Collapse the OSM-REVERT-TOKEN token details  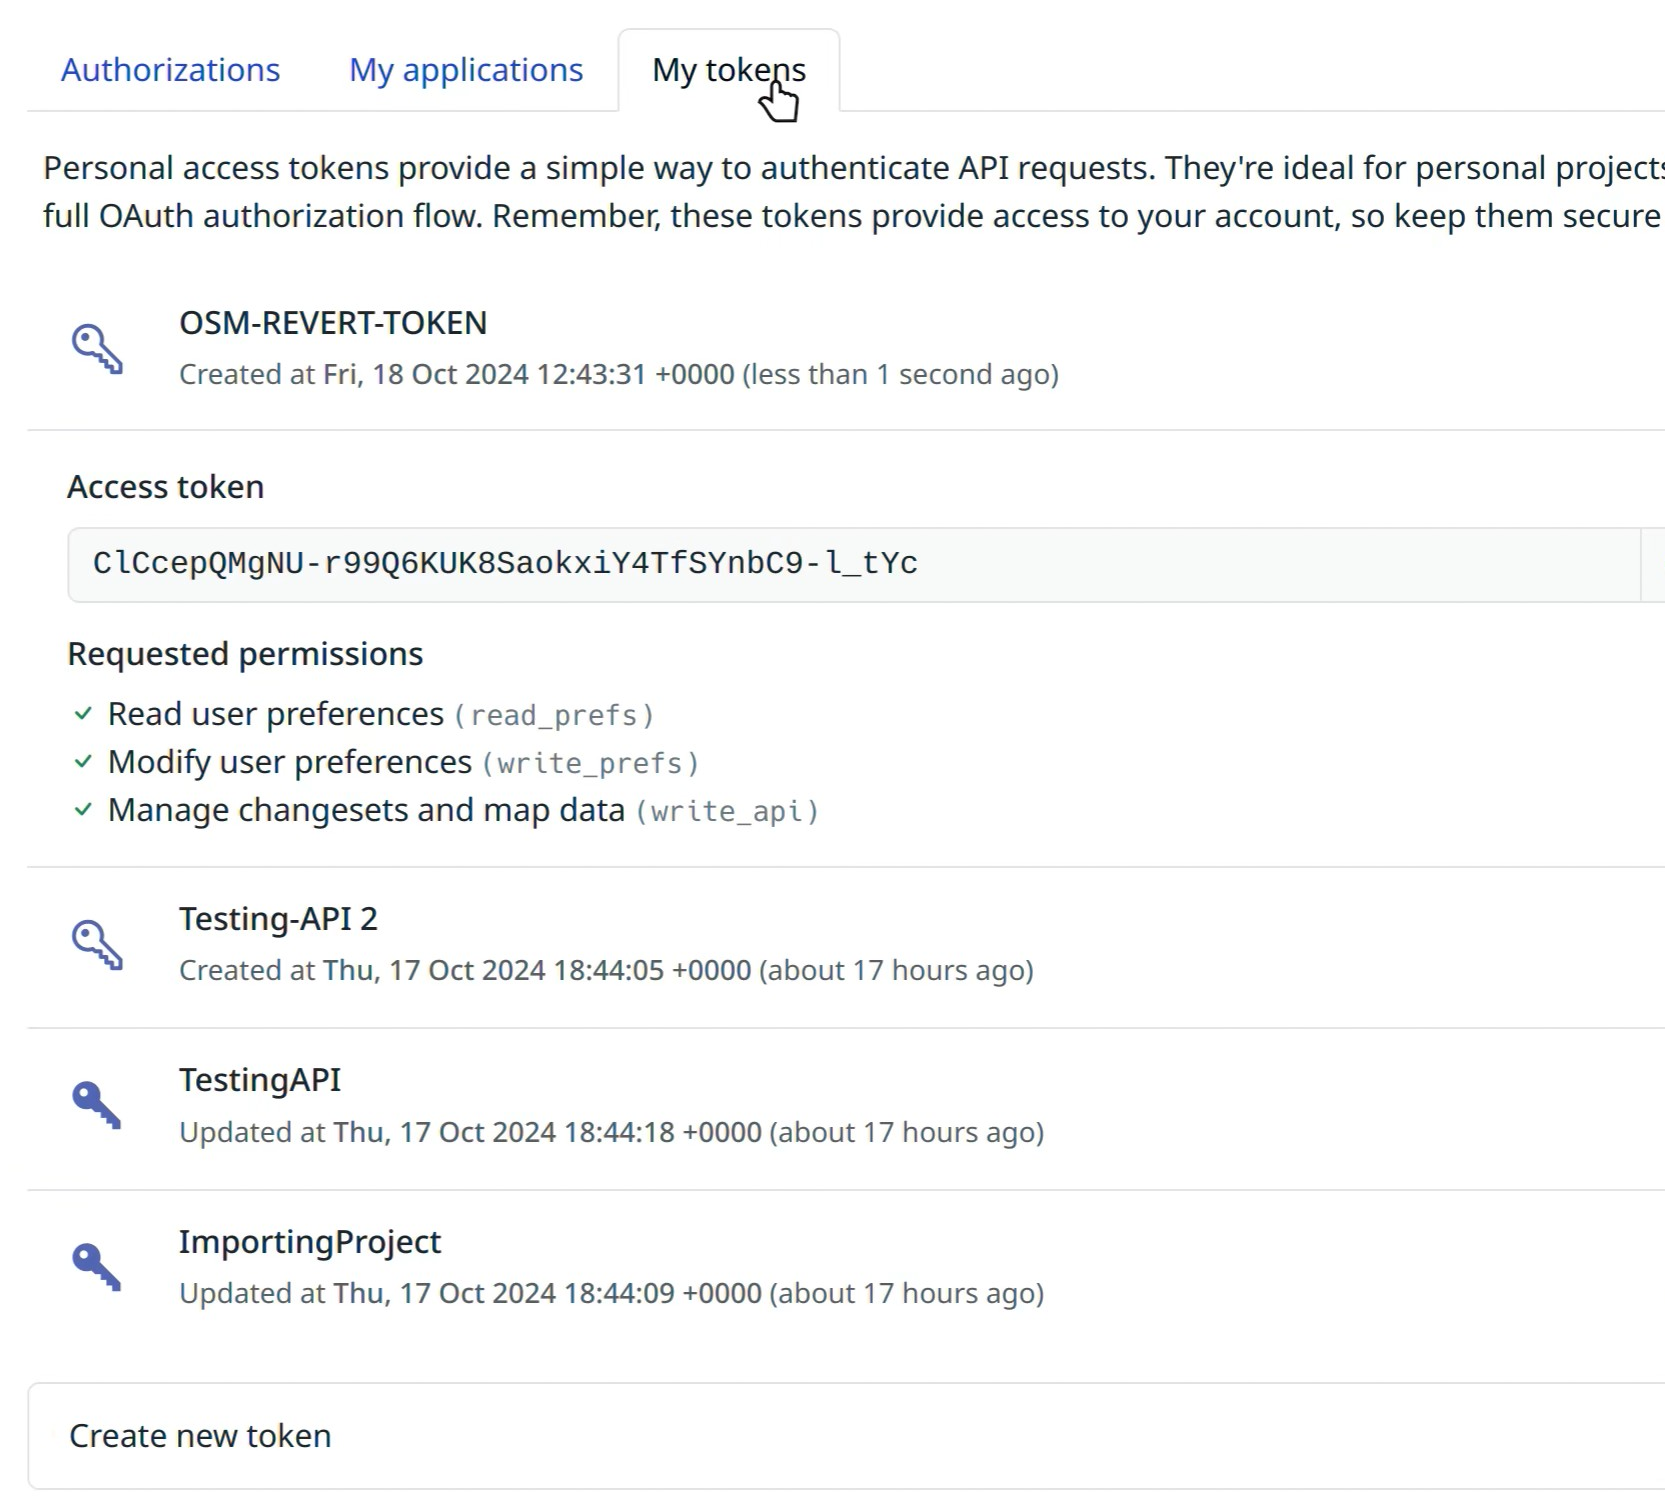click(x=332, y=323)
